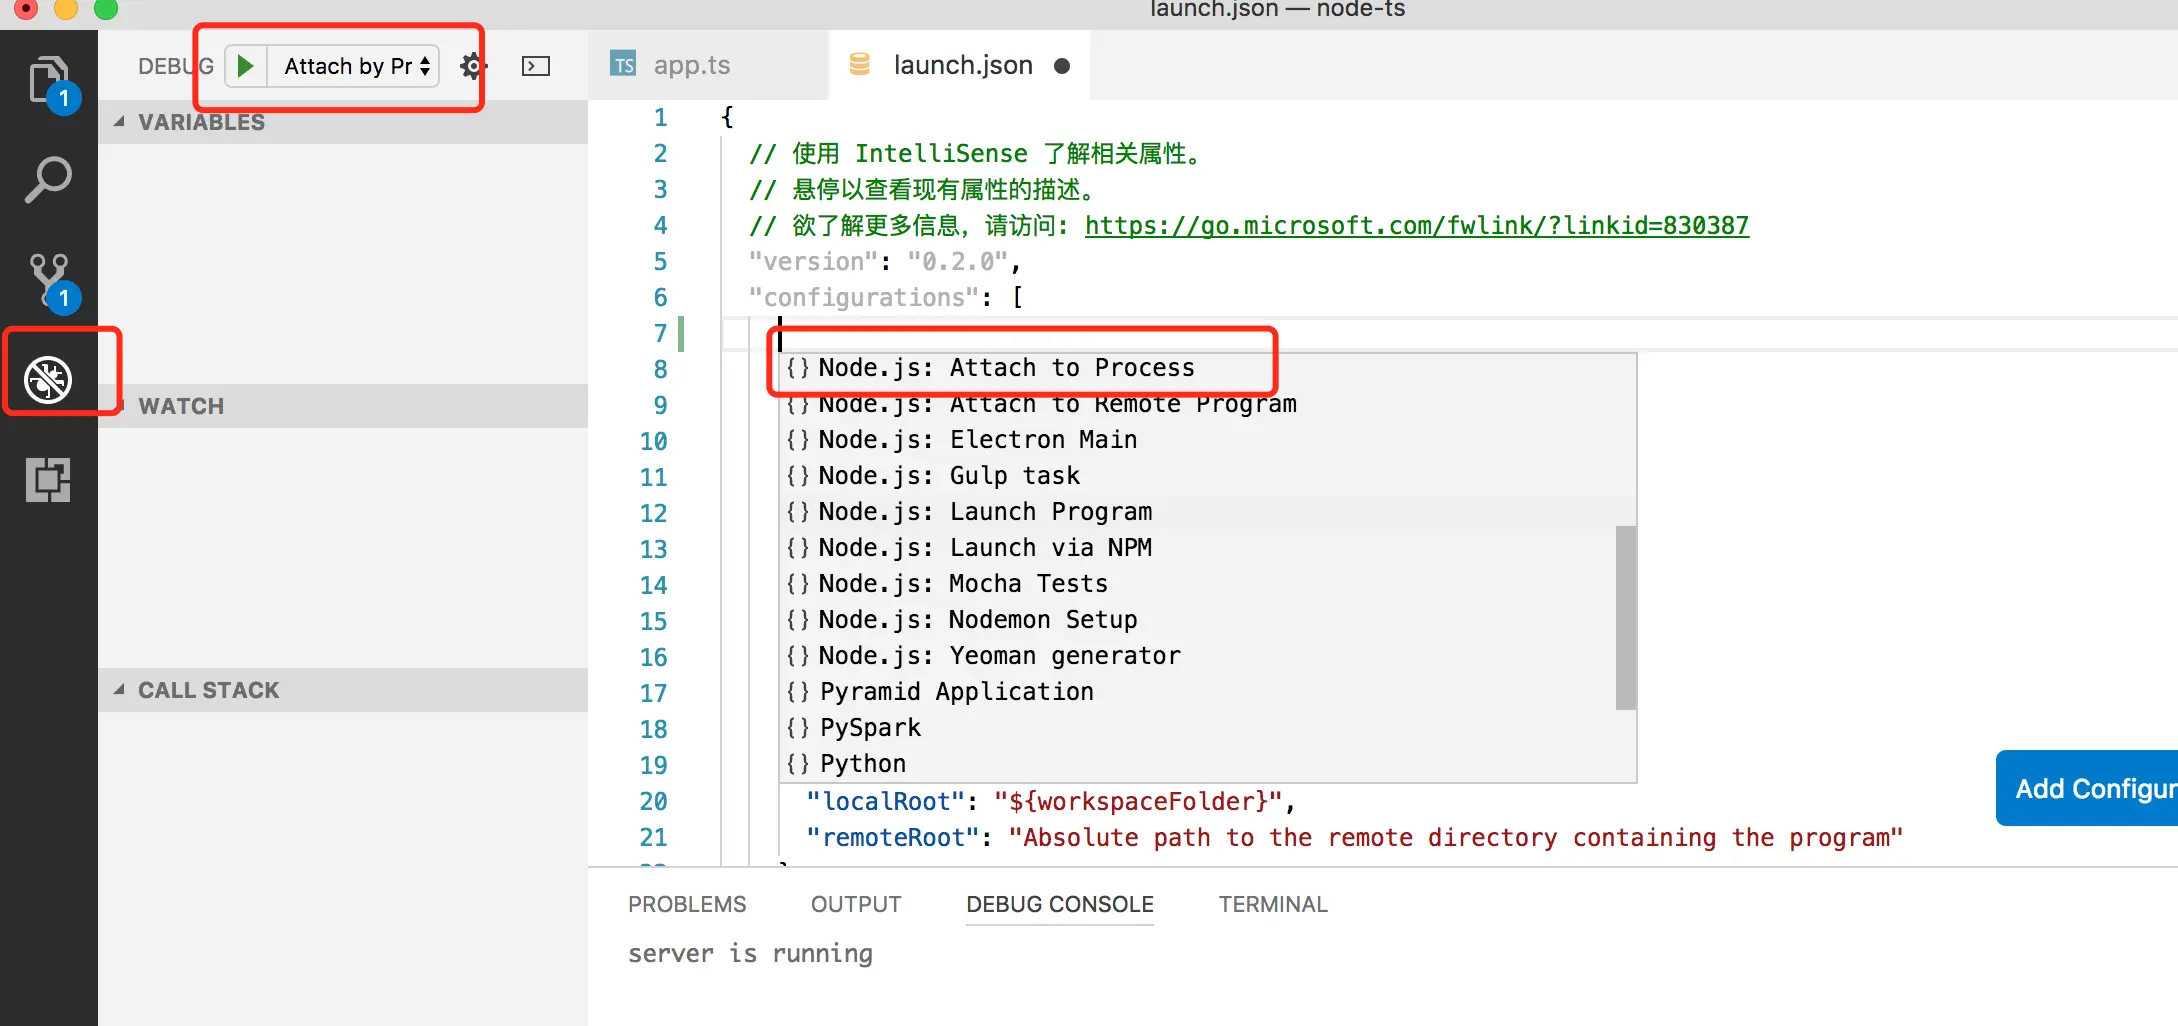2178x1026 pixels.
Task: Close launch.json via the unsaved dot
Action: (x=1062, y=66)
